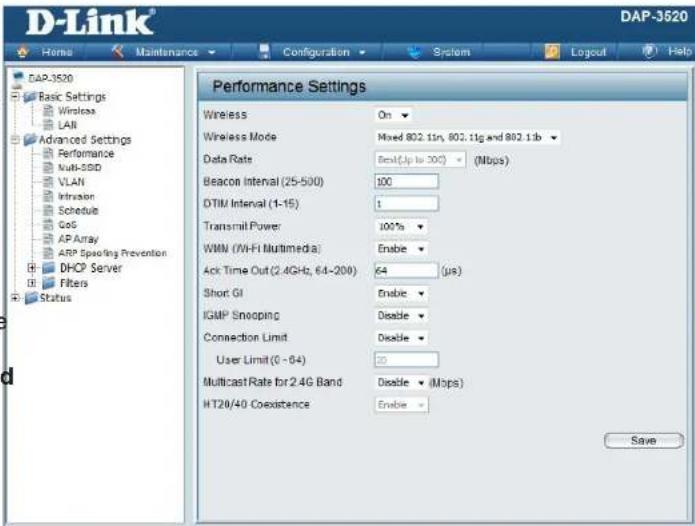Open the HT20/40 Coexistence dropdown
The height and width of the screenshot is (526, 695).
click(x=401, y=405)
